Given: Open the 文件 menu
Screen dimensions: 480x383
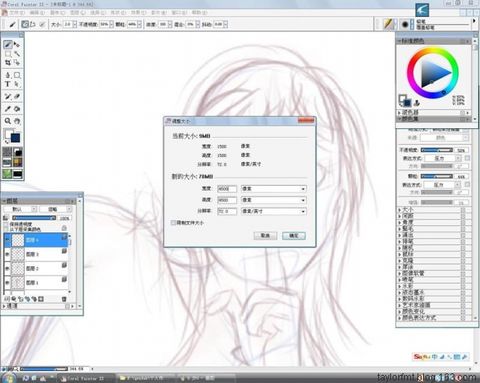Looking at the screenshot, I should (x=17, y=13).
